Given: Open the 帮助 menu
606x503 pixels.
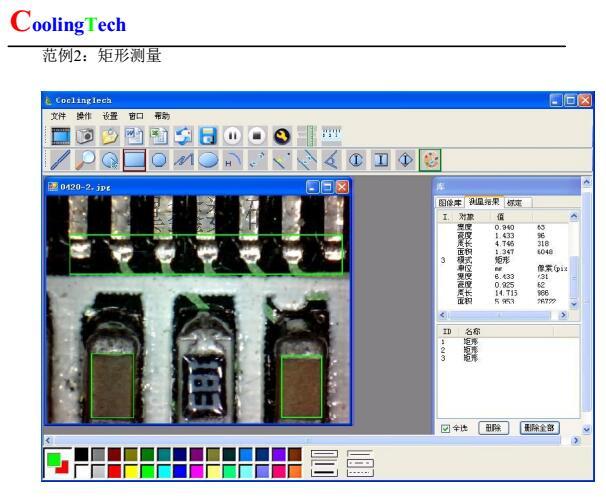Looking at the screenshot, I should point(162,116).
